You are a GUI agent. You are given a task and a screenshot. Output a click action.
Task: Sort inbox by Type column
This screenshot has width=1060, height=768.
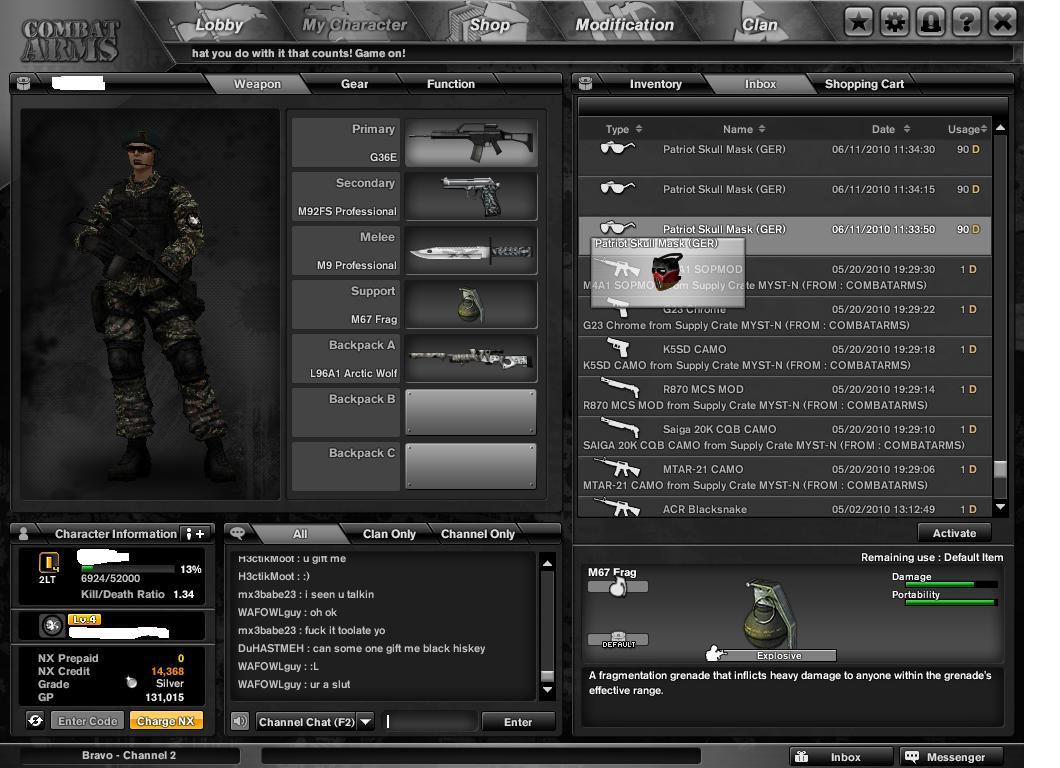(623, 129)
